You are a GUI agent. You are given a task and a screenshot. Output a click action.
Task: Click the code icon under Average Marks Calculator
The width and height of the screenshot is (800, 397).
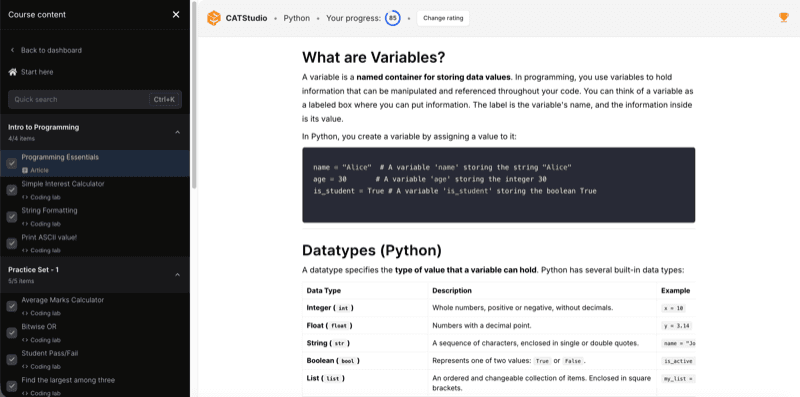24,313
